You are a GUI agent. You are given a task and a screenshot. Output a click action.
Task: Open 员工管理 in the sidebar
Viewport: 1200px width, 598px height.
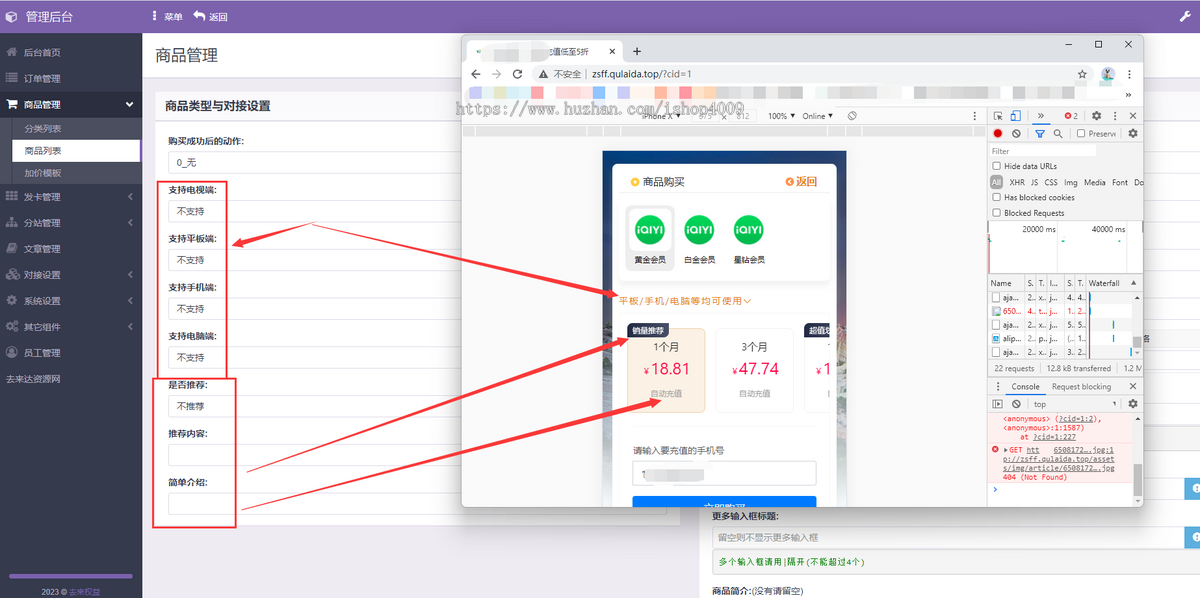71,352
